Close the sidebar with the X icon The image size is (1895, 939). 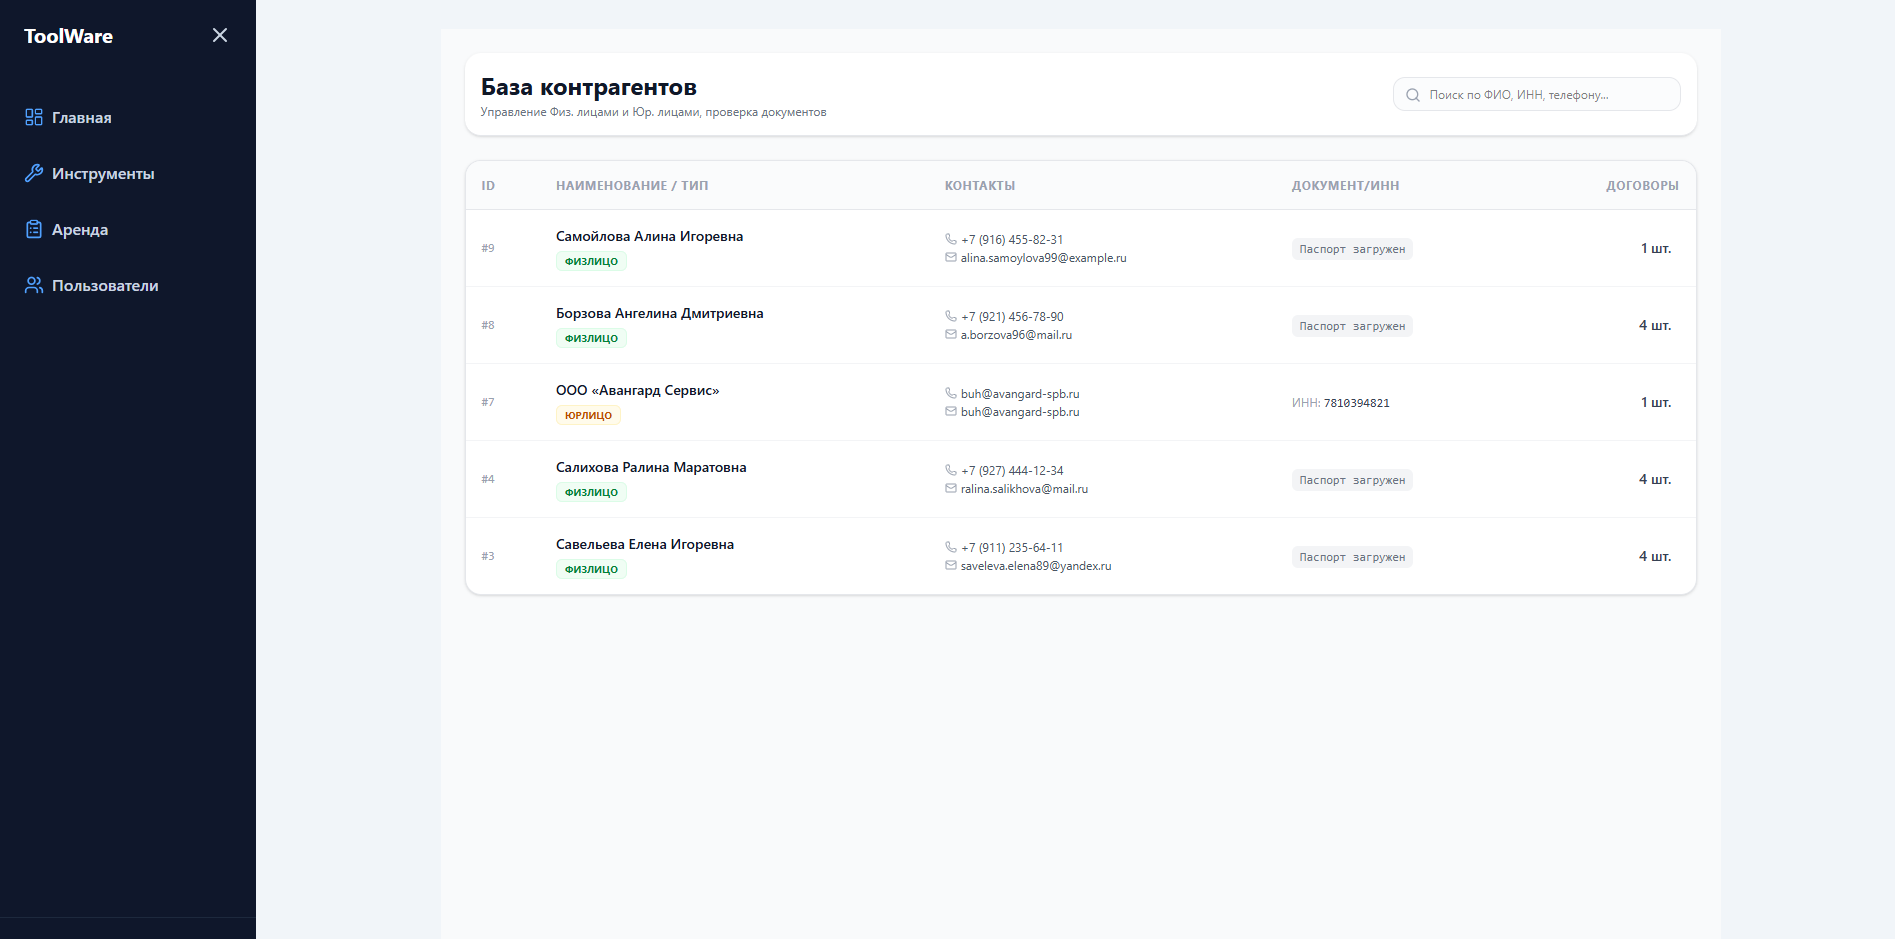pyautogui.click(x=220, y=35)
